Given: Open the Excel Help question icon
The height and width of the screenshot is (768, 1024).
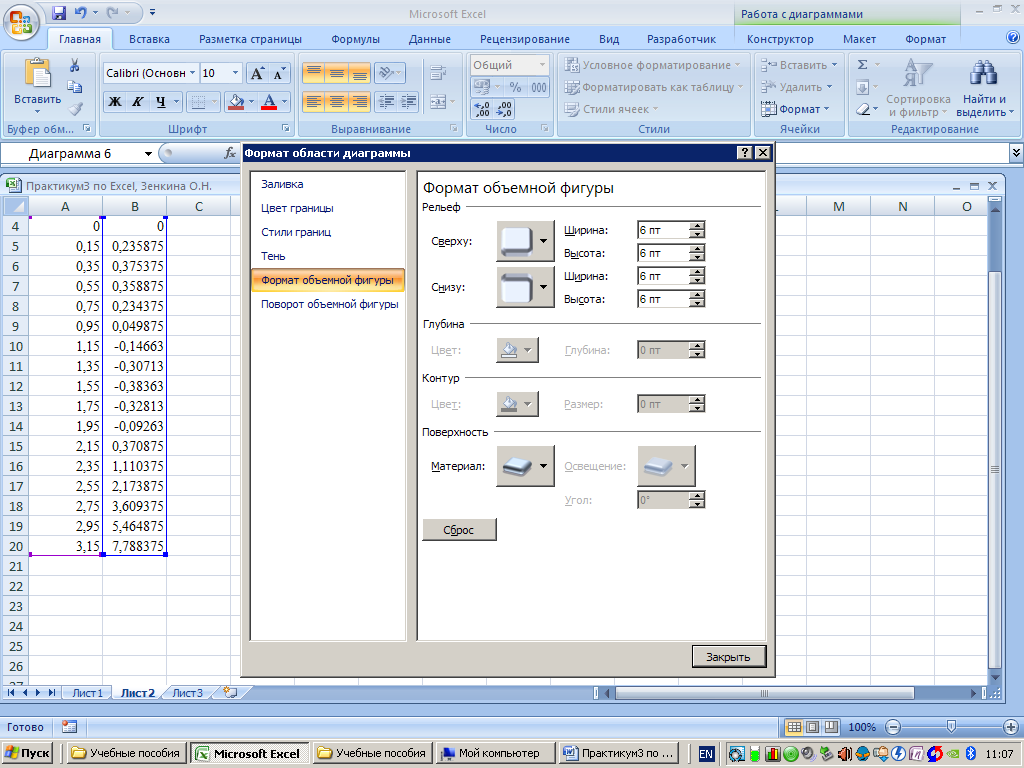Looking at the screenshot, I should (x=1013, y=38).
